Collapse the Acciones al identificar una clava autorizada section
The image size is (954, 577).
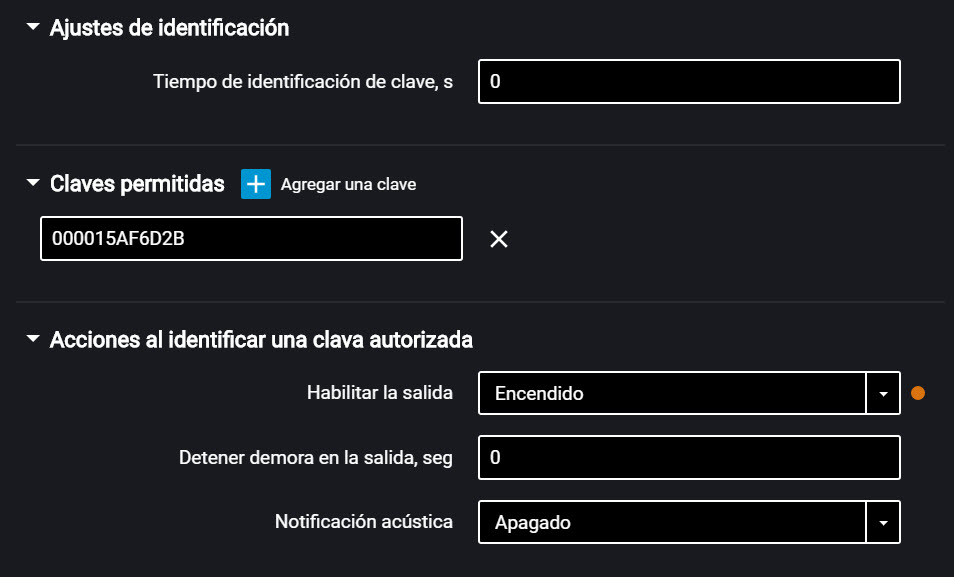(x=34, y=340)
